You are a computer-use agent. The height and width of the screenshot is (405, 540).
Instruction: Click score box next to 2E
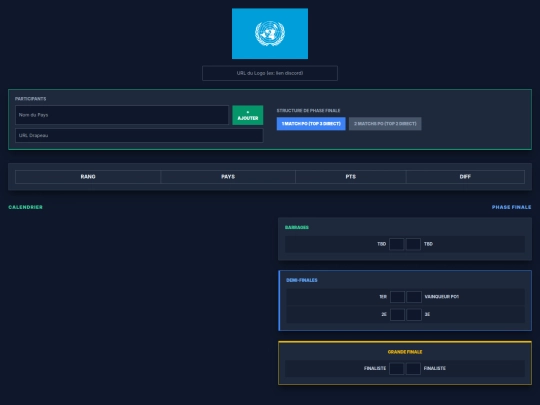click(x=397, y=314)
